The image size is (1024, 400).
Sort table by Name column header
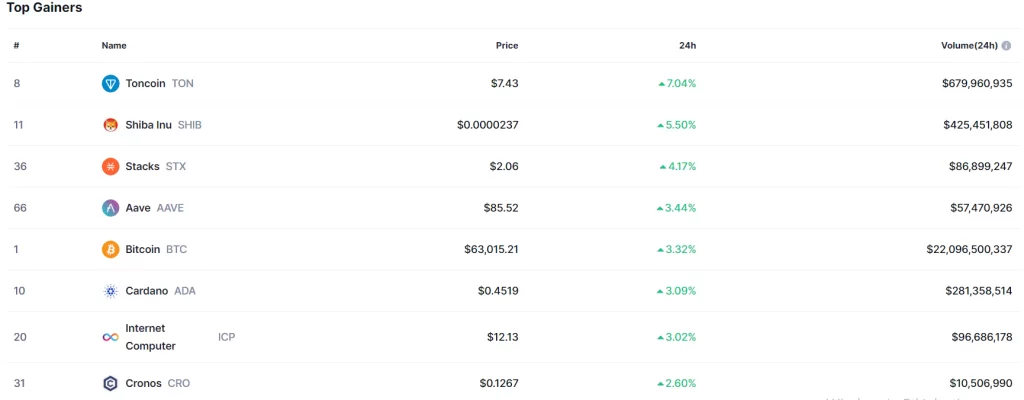click(x=114, y=45)
